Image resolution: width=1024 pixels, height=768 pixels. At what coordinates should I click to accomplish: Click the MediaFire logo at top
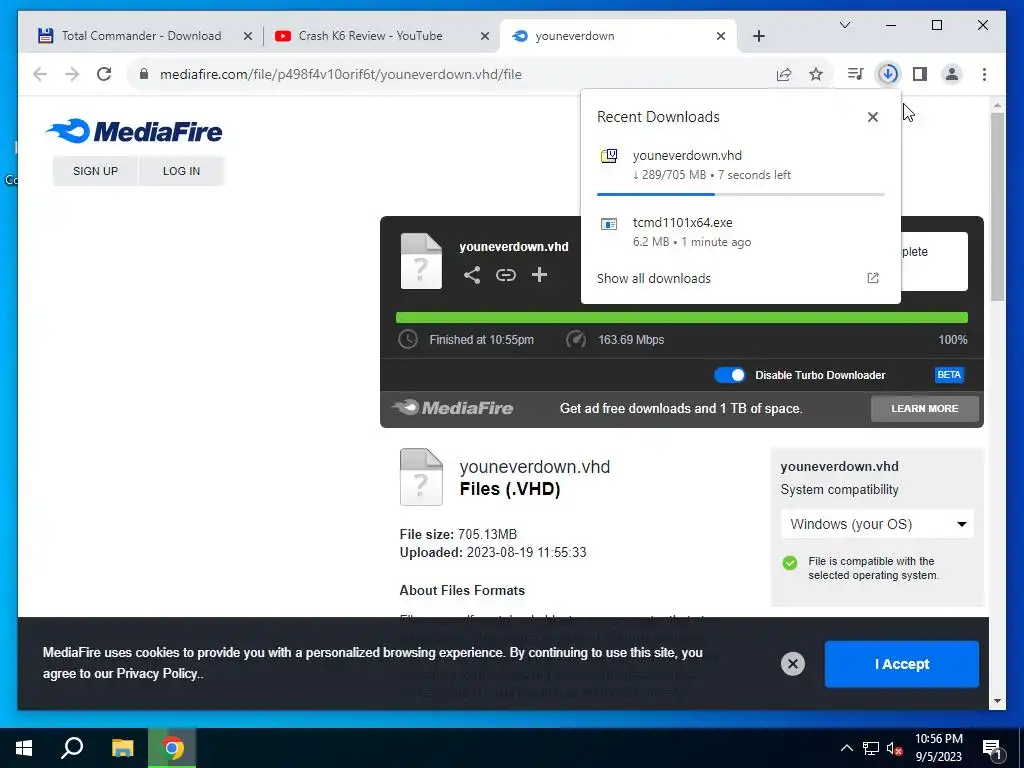point(134,131)
